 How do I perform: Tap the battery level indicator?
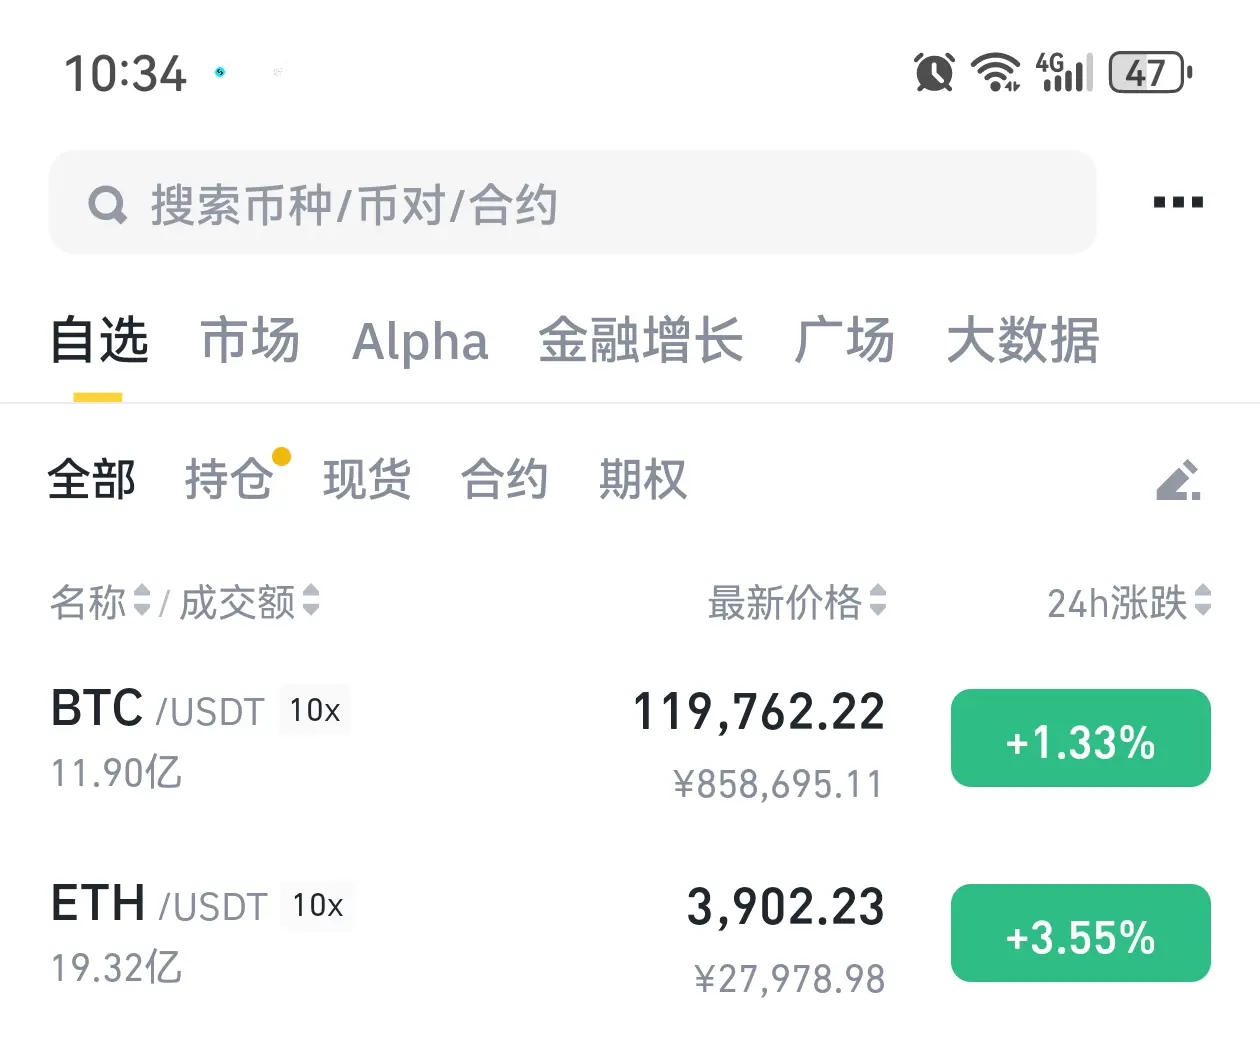point(1150,72)
